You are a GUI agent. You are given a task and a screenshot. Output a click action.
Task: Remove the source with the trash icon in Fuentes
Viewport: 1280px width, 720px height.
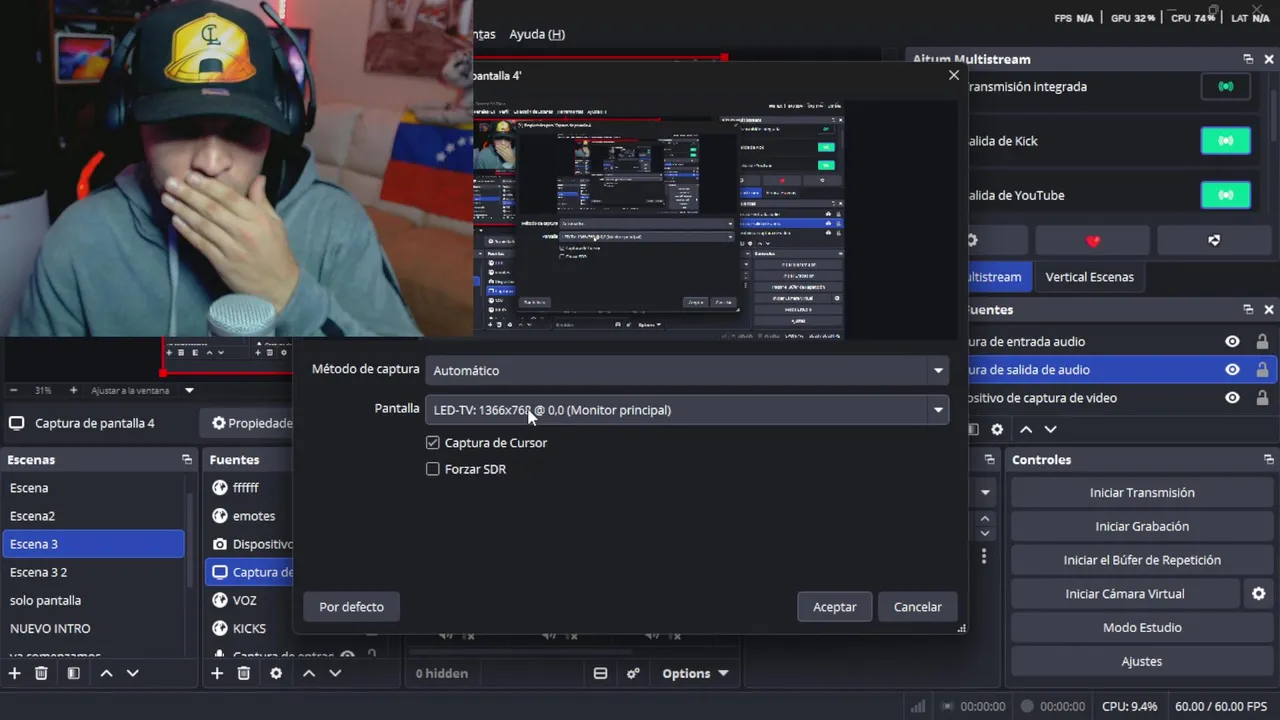pyautogui.click(x=243, y=673)
